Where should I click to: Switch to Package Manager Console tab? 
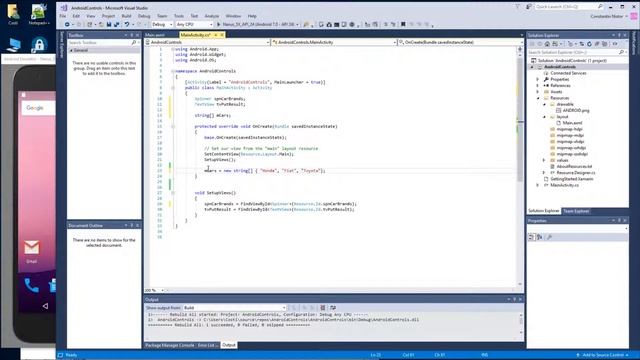tap(170, 345)
